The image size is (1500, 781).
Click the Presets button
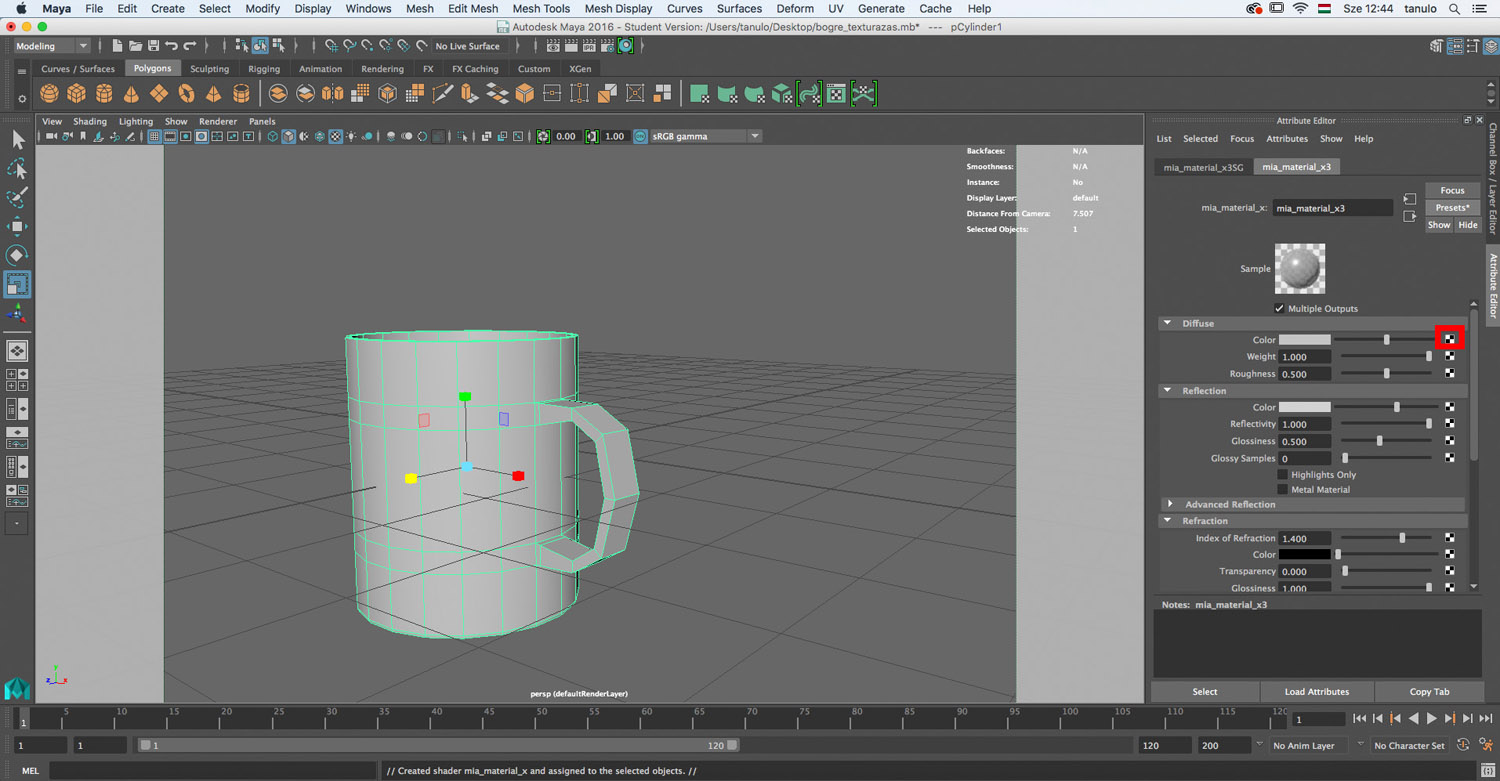click(1452, 207)
